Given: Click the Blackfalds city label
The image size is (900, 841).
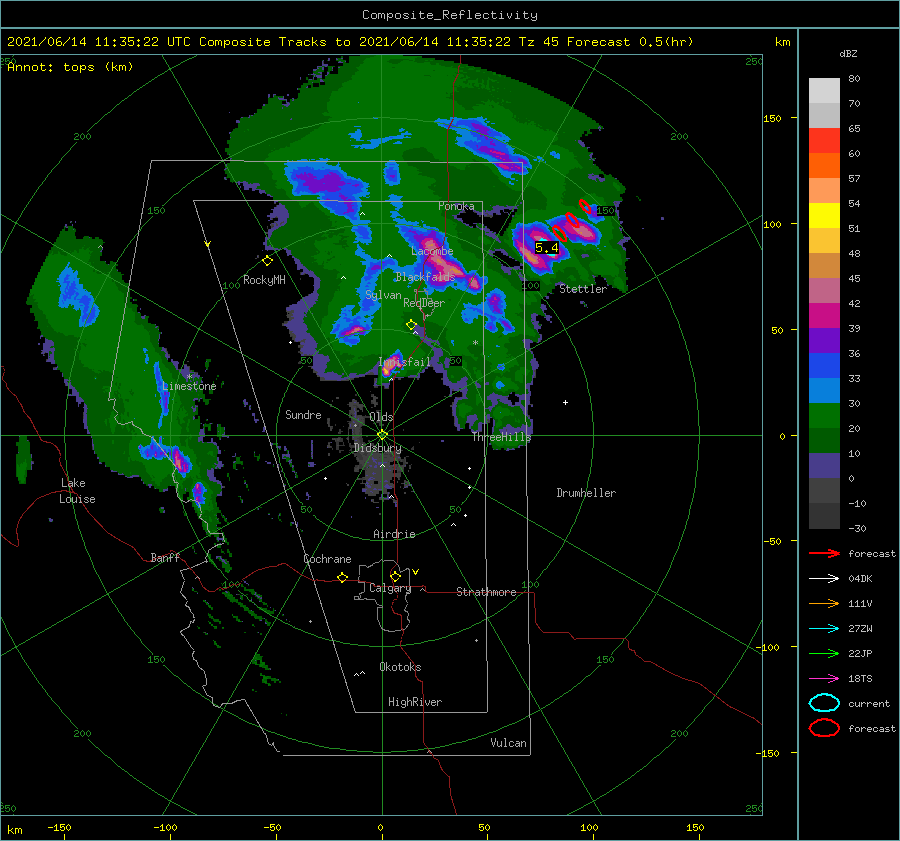Looking at the screenshot, I should (425, 277).
